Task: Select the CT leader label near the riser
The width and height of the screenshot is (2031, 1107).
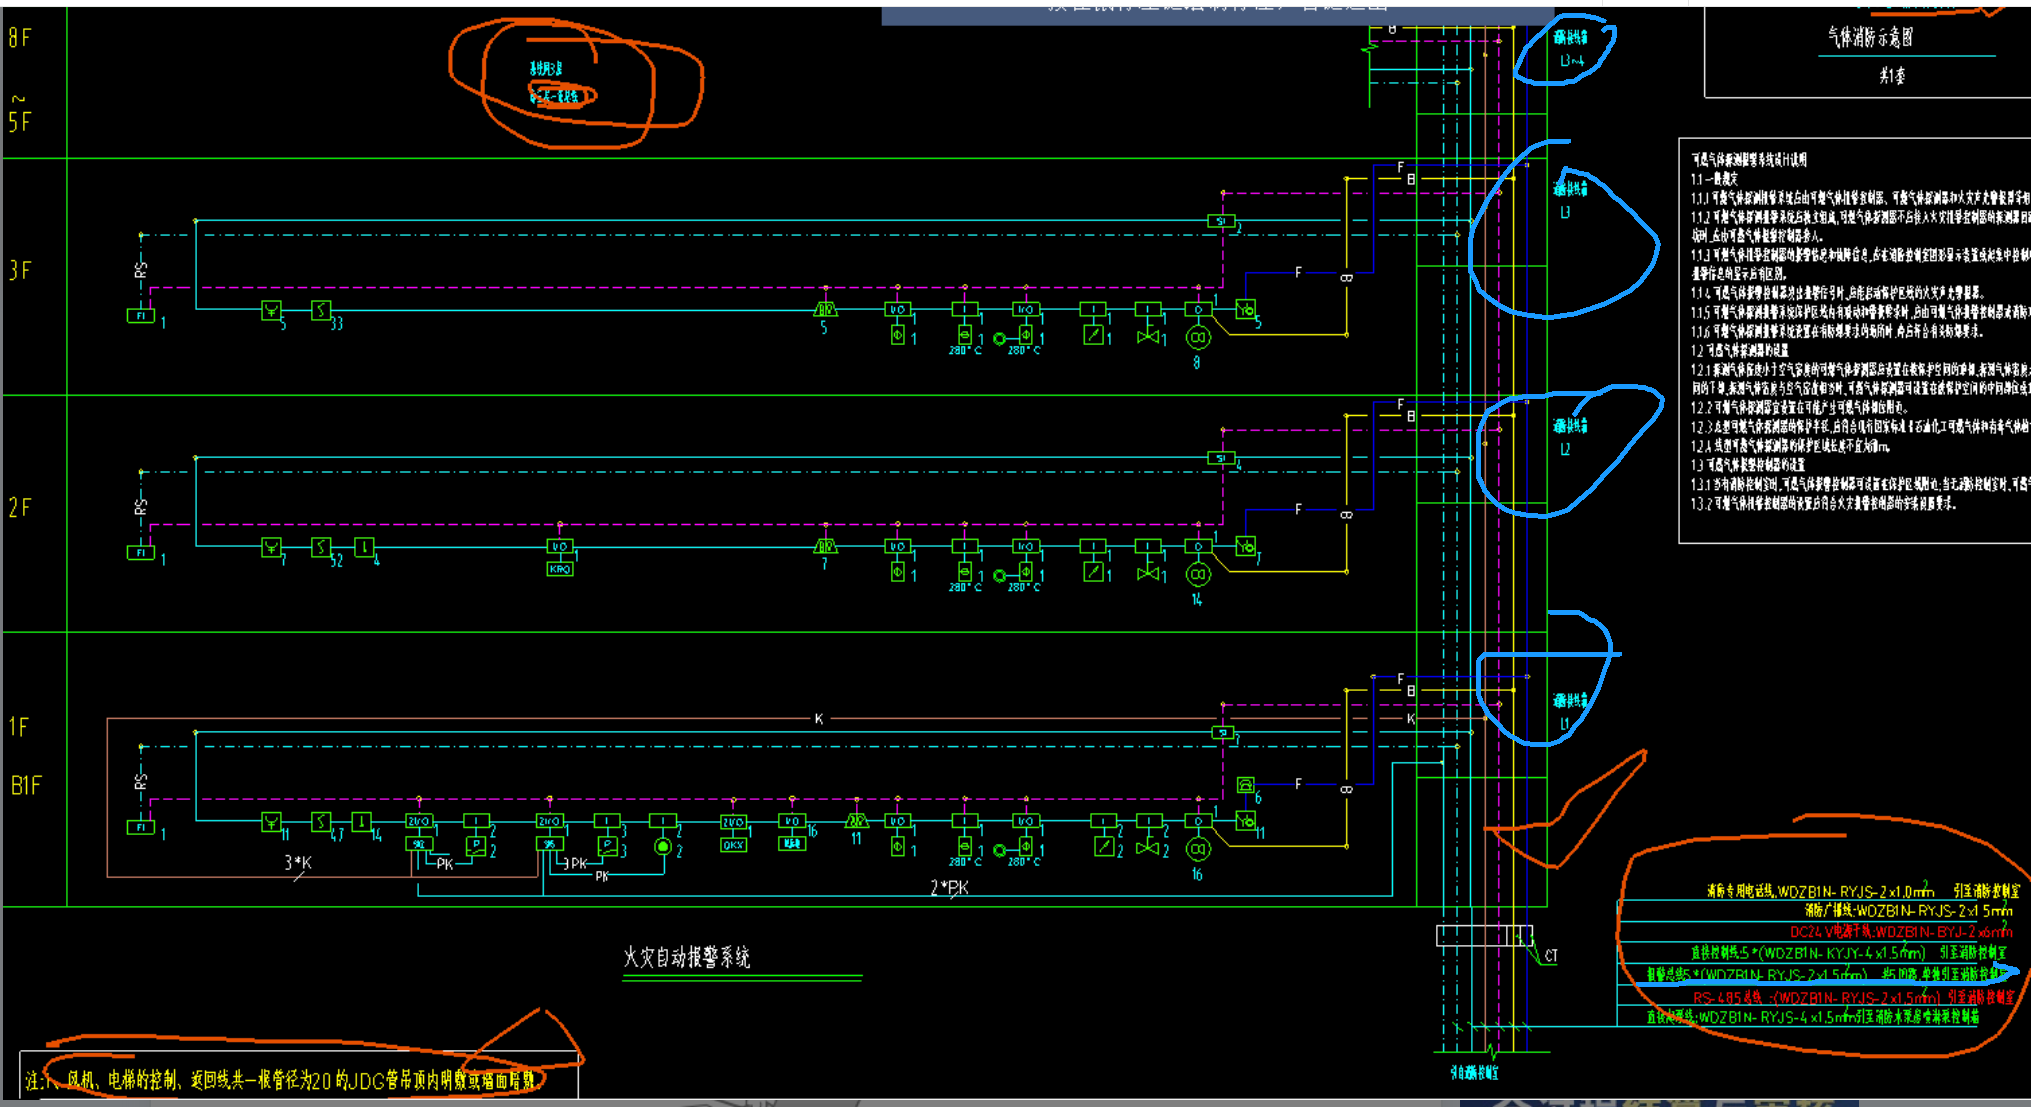Action: coord(1550,956)
